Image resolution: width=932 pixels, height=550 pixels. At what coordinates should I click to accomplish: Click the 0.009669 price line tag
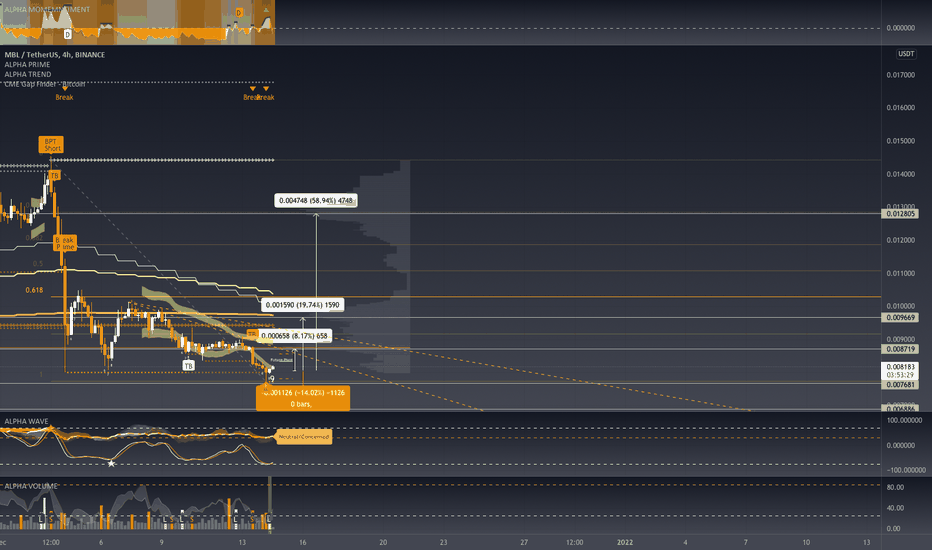point(900,318)
